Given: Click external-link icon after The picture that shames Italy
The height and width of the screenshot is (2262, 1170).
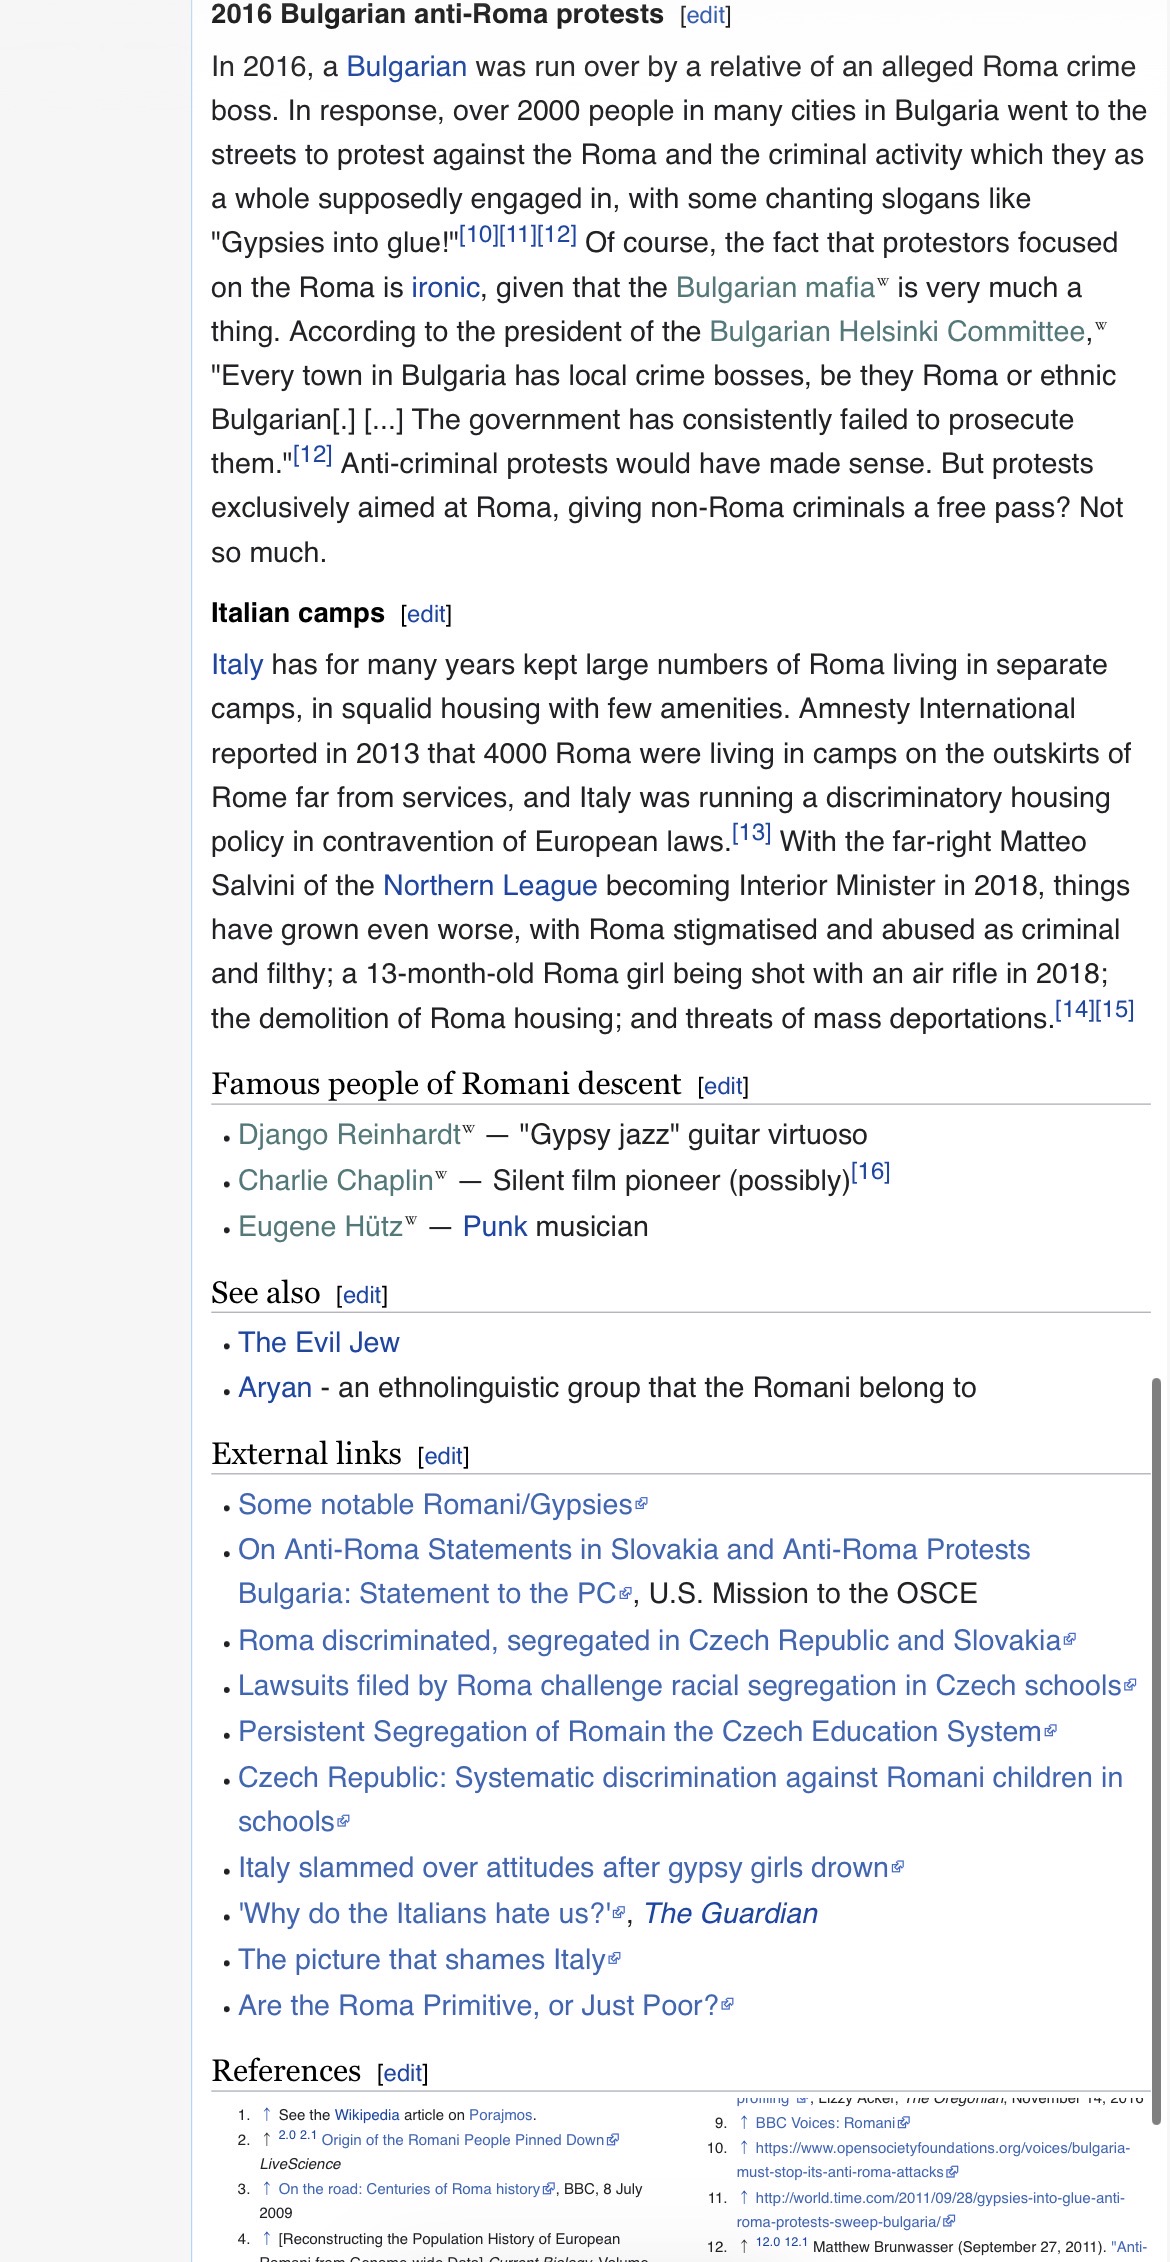Looking at the screenshot, I should (614, 1958).
